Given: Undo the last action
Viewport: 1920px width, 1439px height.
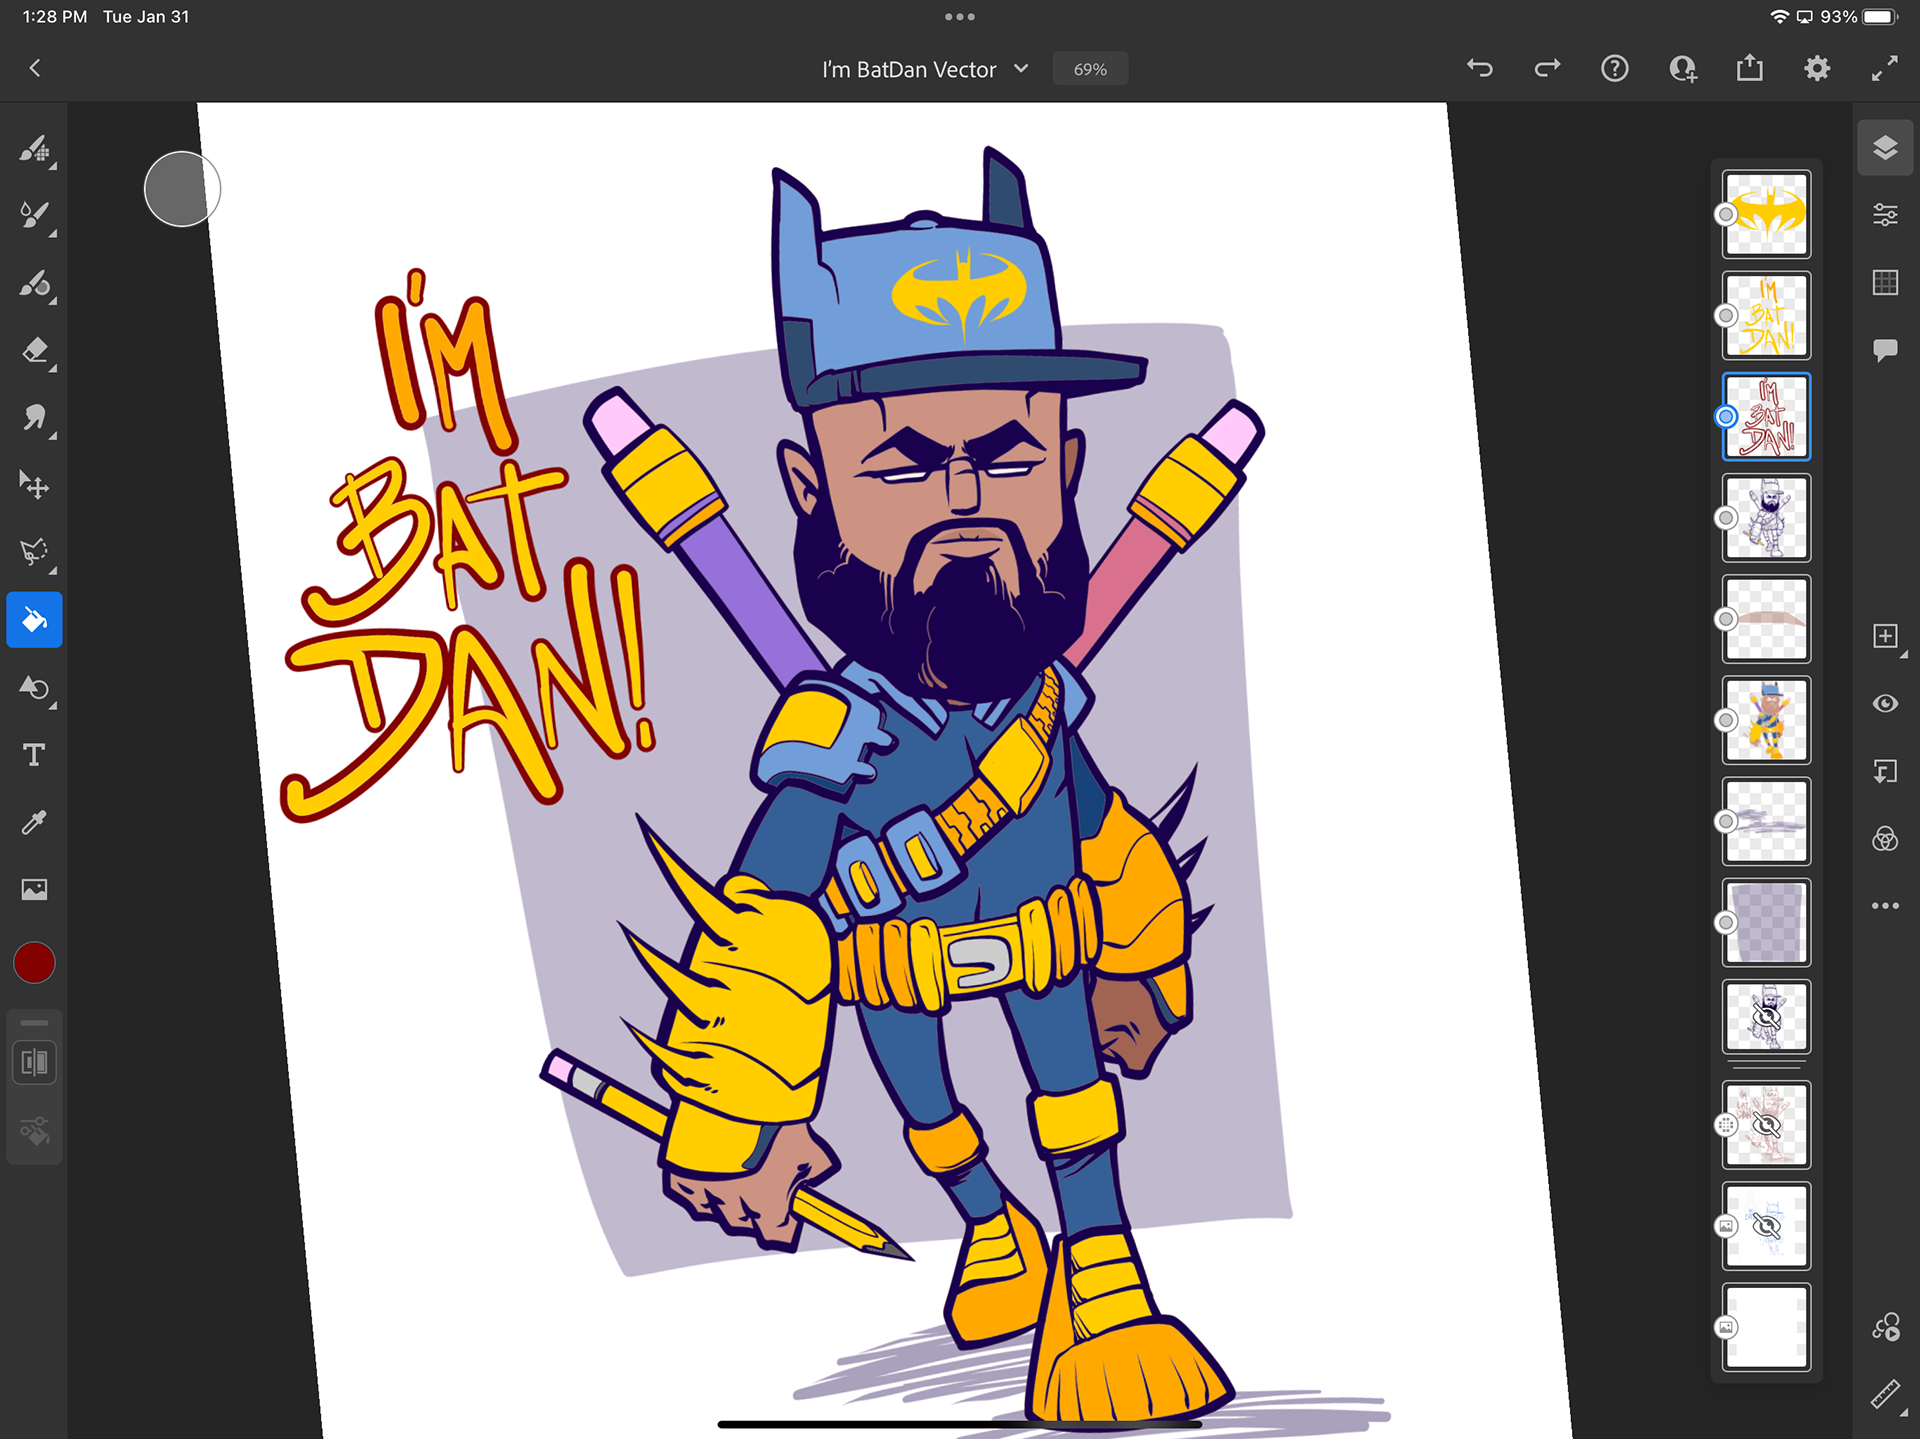Looking at the screenshot, I should tap(1480, 68).
